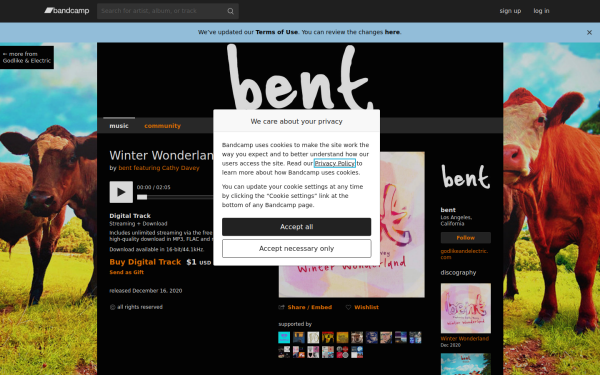Click the share arrow icon
This screenshot has height=375, width=600.
coord(282,307)
